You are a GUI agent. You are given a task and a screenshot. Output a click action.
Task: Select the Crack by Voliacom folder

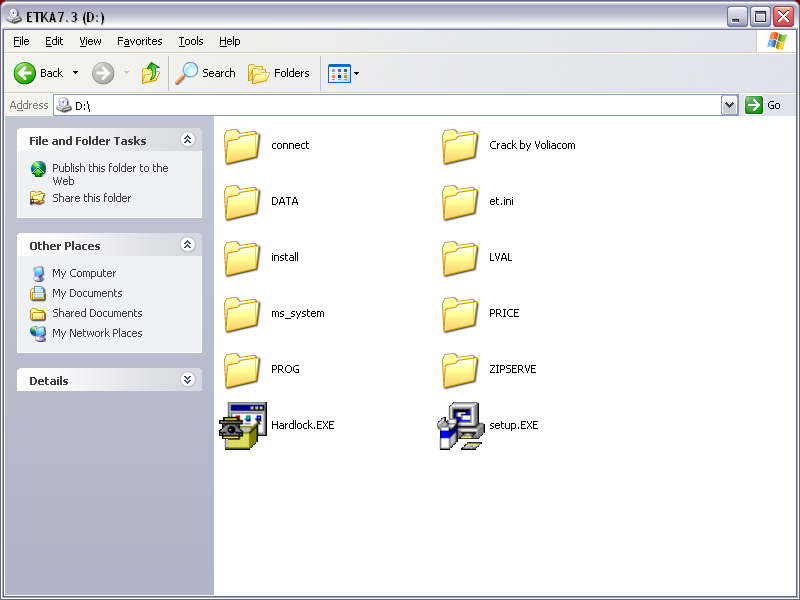460,146
